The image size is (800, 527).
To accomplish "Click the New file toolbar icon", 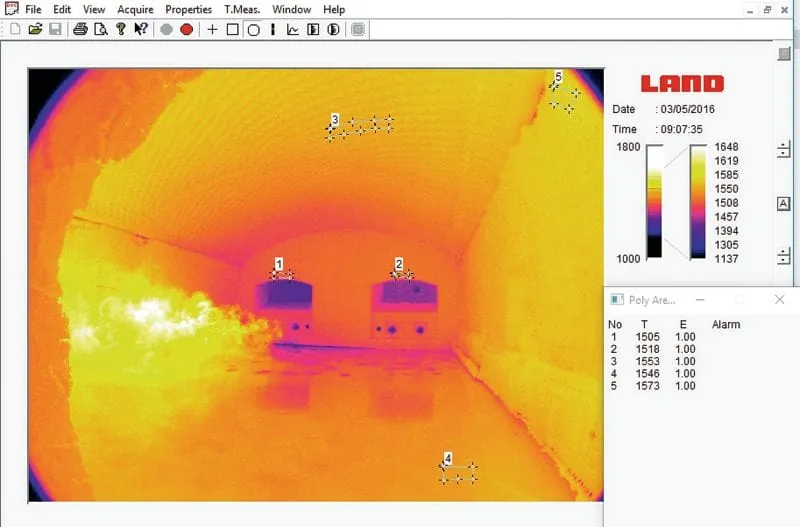I will [x=15, y=29].
